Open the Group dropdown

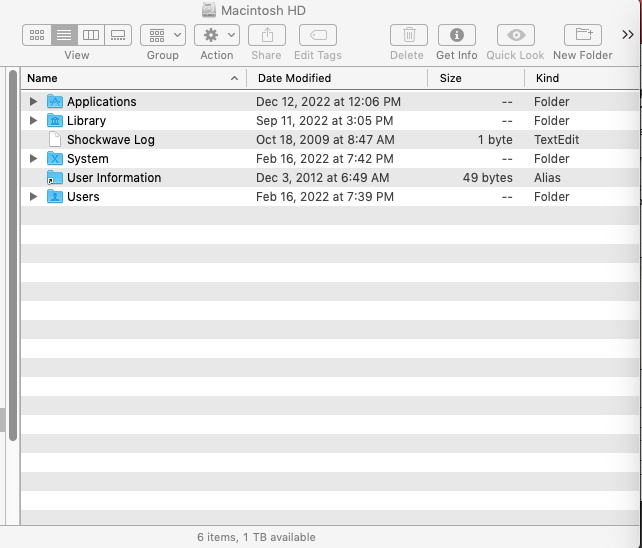[x=163, y=35]
